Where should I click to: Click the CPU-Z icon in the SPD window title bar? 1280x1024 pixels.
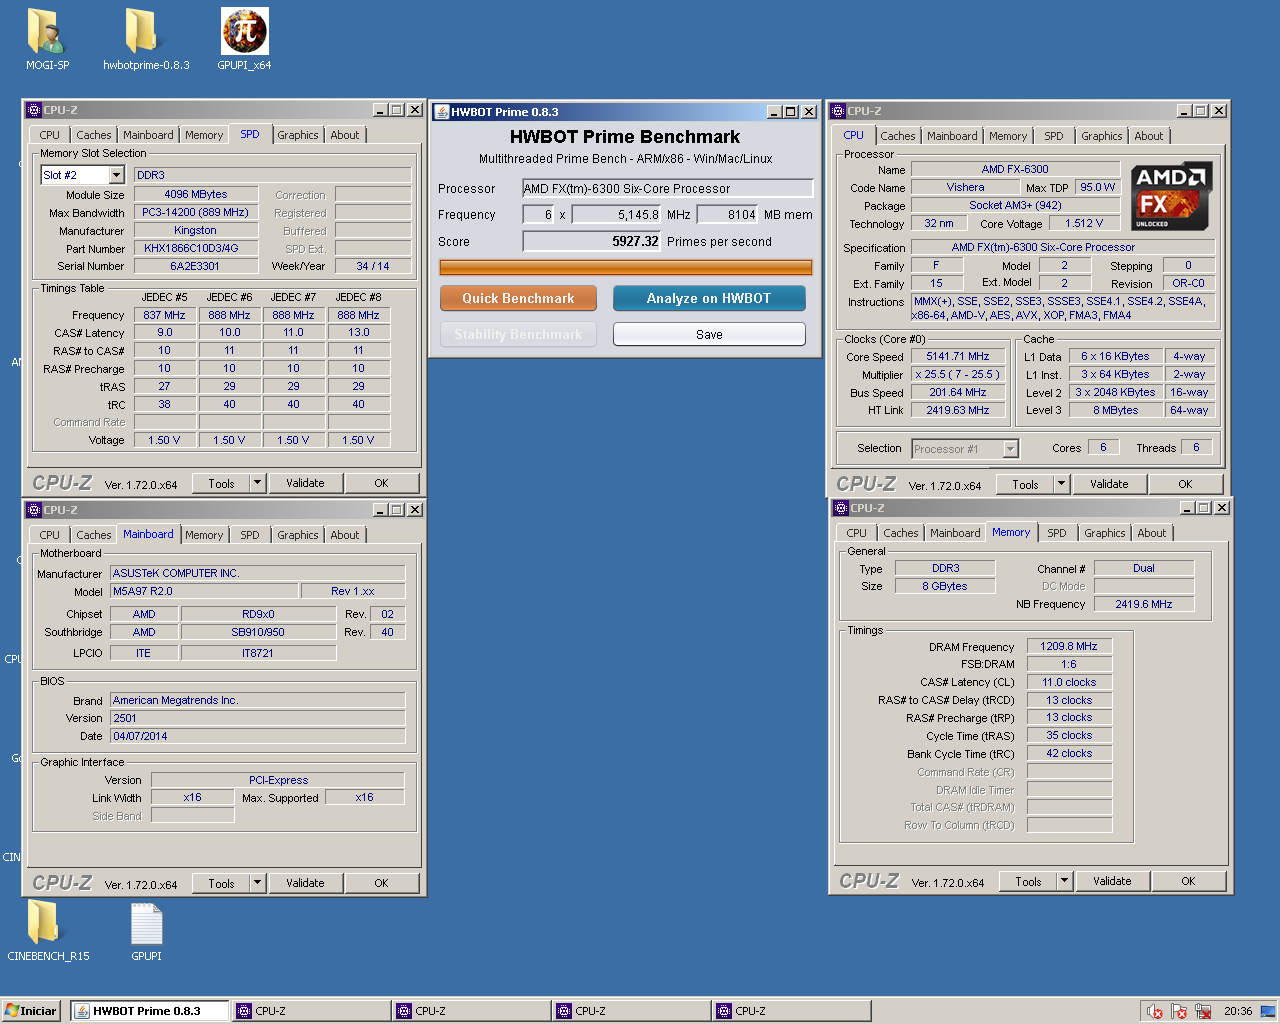pyautogui.click(x=34, y=110)
